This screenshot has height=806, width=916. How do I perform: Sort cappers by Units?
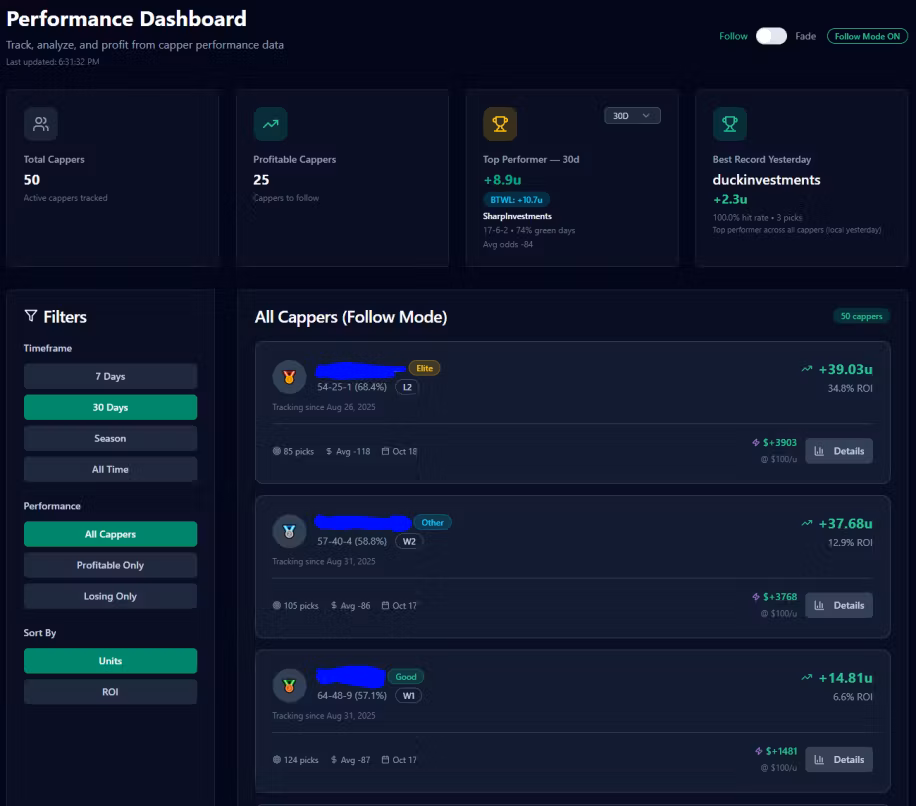[x=110, y=661]
